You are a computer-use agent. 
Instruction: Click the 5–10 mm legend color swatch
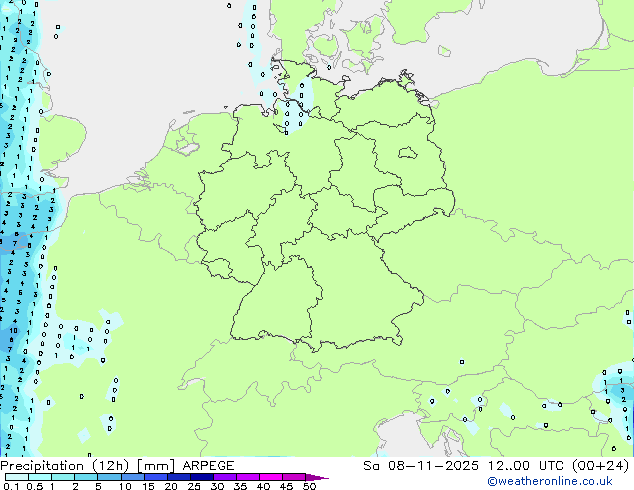pos(110,477)
